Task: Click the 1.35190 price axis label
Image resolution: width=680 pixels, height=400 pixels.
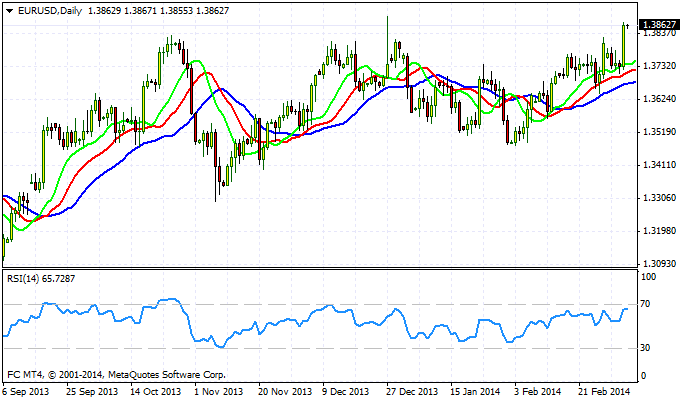Action: pos(660,131)
